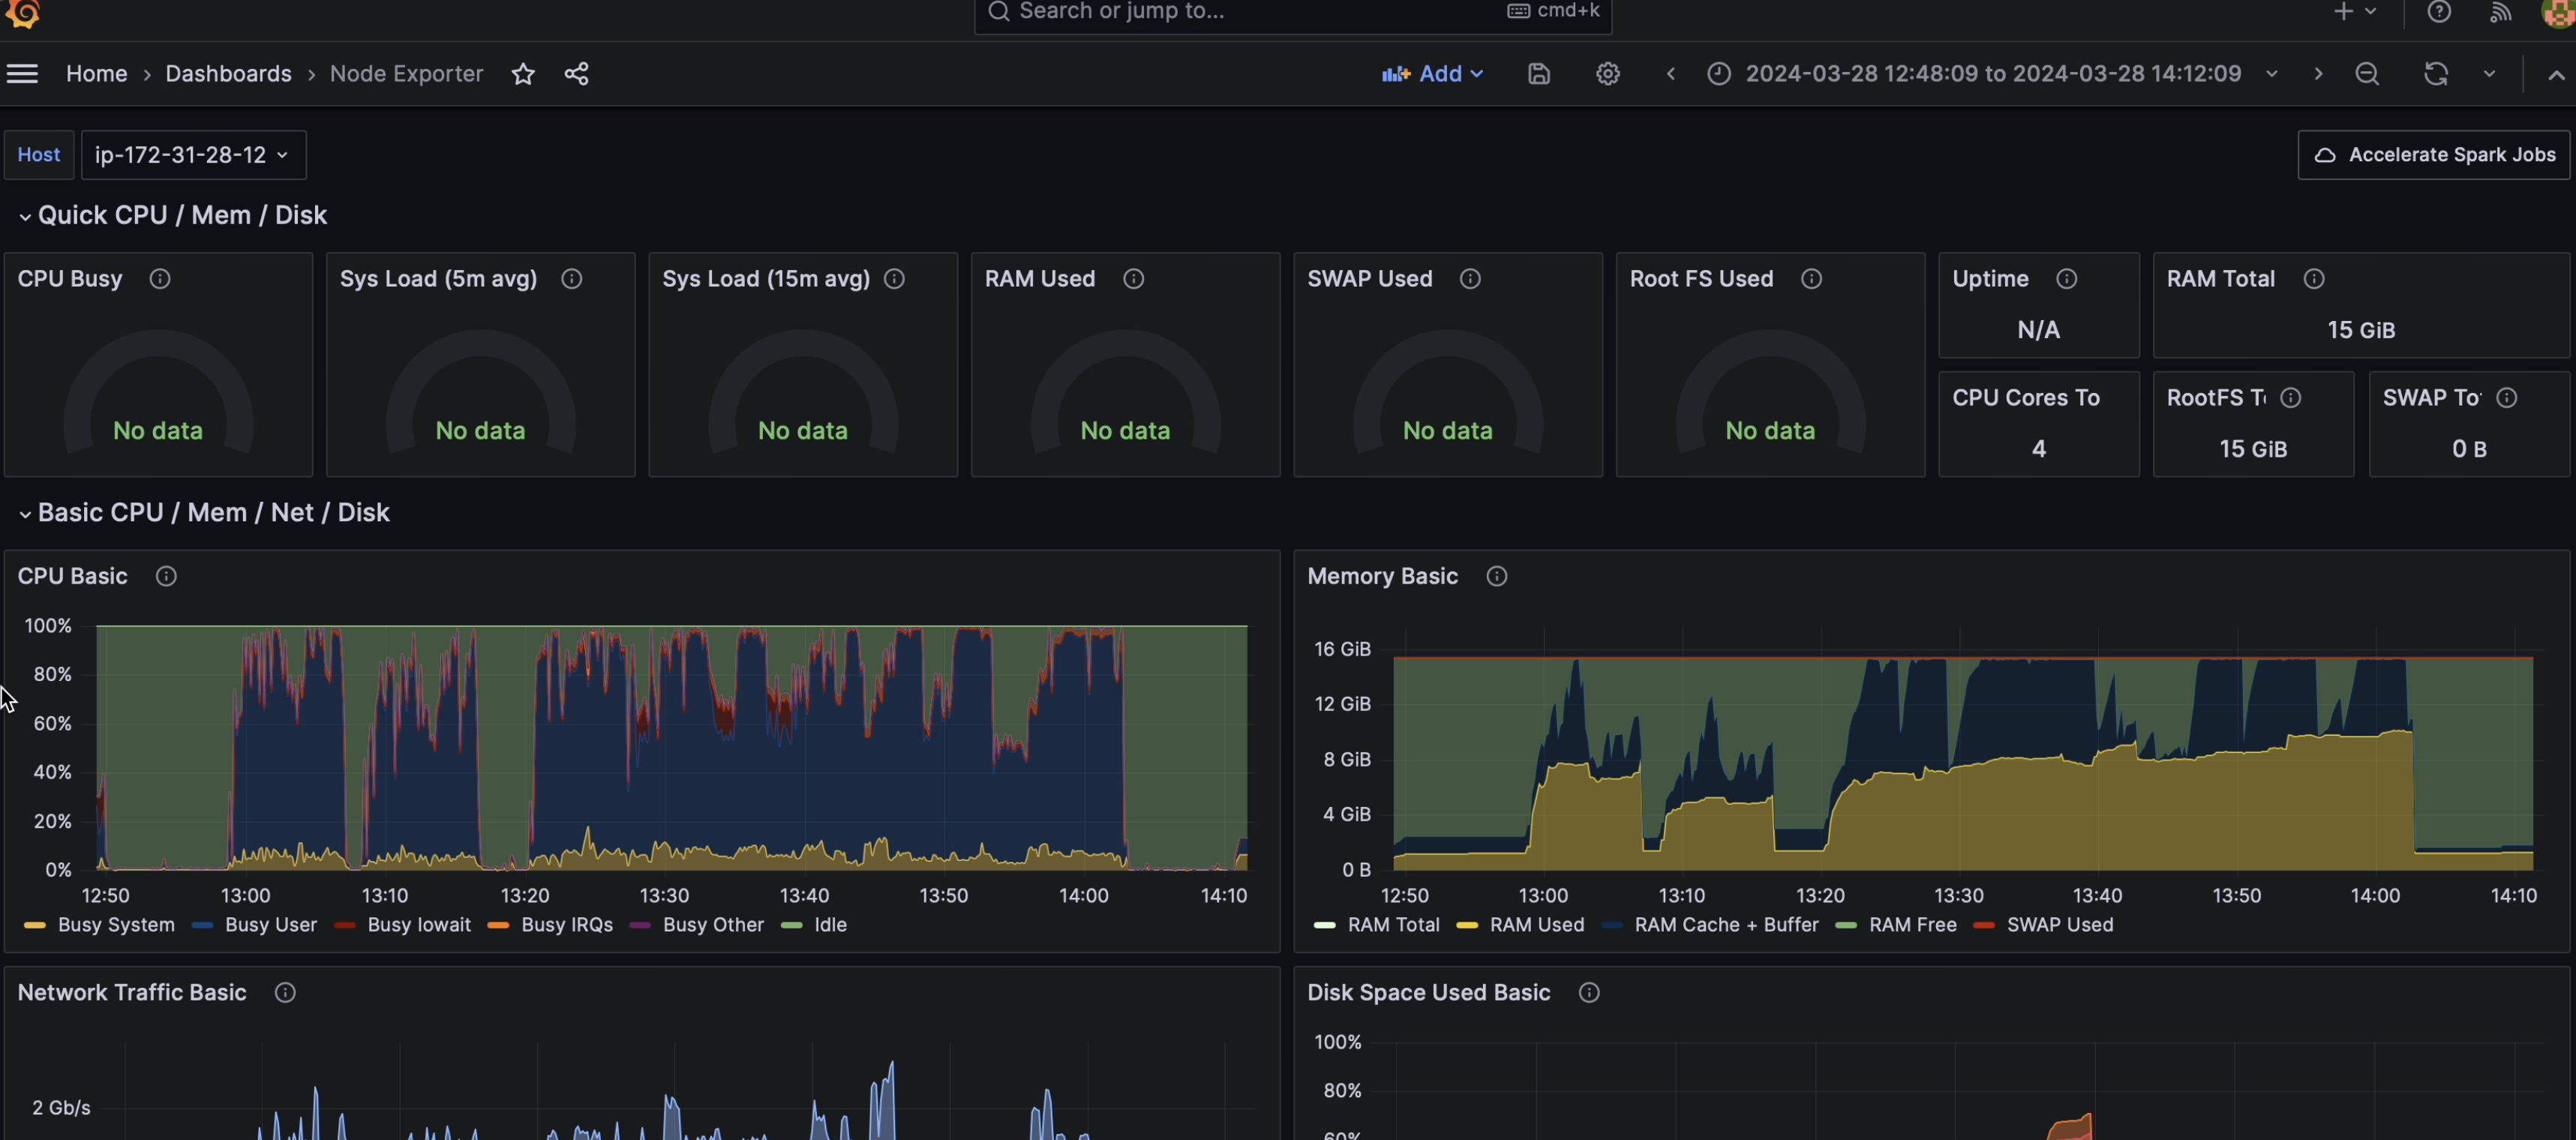Click the Accelerate Spark Jobs button
The height and width of the screenshot is (1140, 2576).
[x=2434, y=155]
